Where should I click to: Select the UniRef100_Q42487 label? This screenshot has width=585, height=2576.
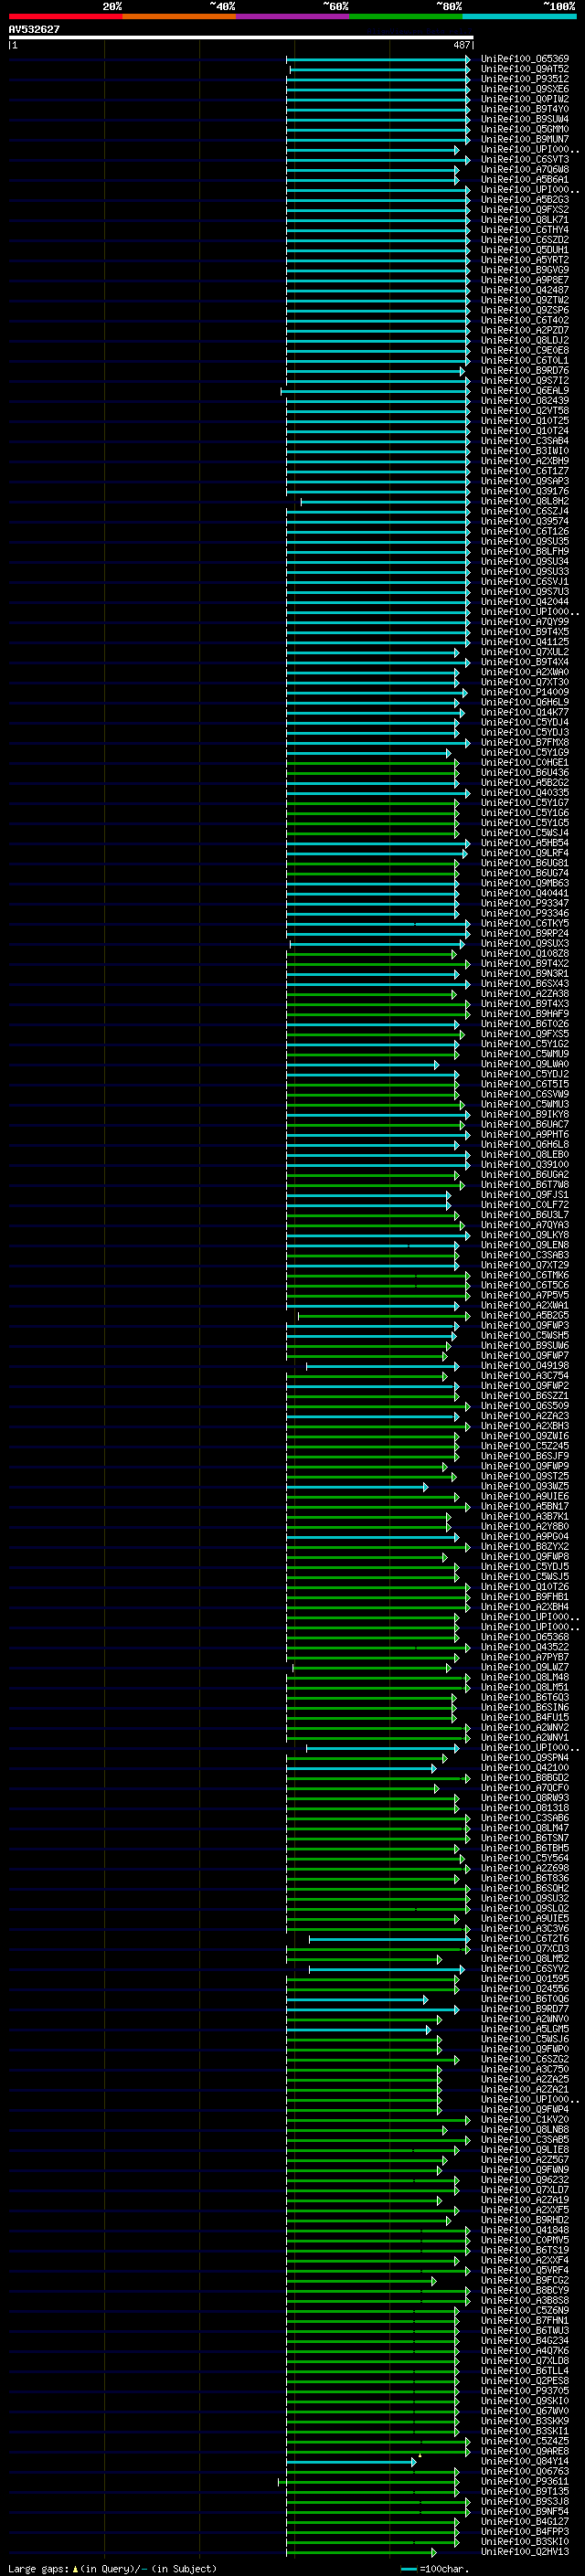pyautogui.click(x=525, y=290)
